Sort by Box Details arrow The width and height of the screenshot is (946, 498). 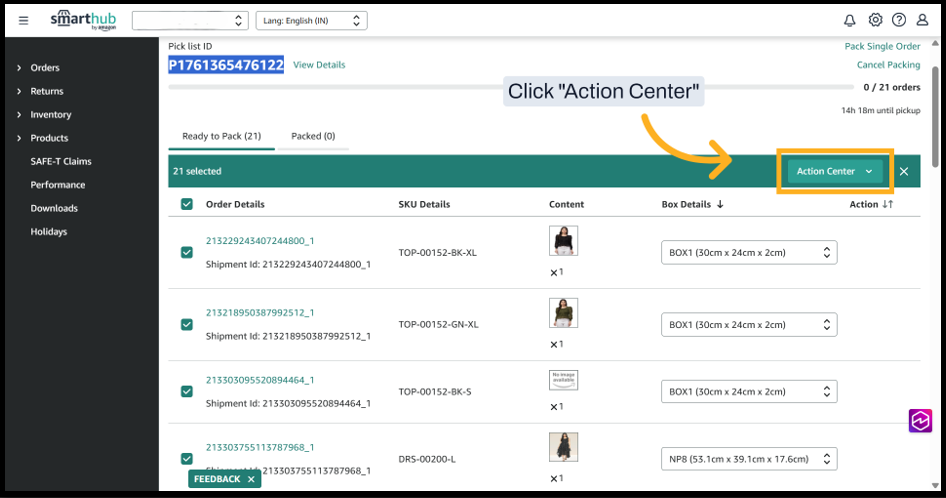[720, 204]
